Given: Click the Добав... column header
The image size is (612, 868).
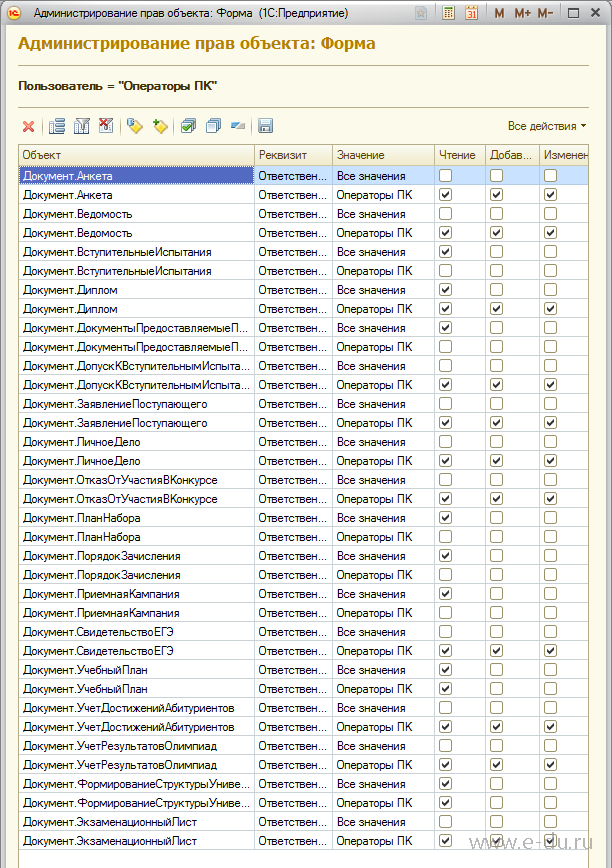Looking at the screenshot, I should [512, 155].
